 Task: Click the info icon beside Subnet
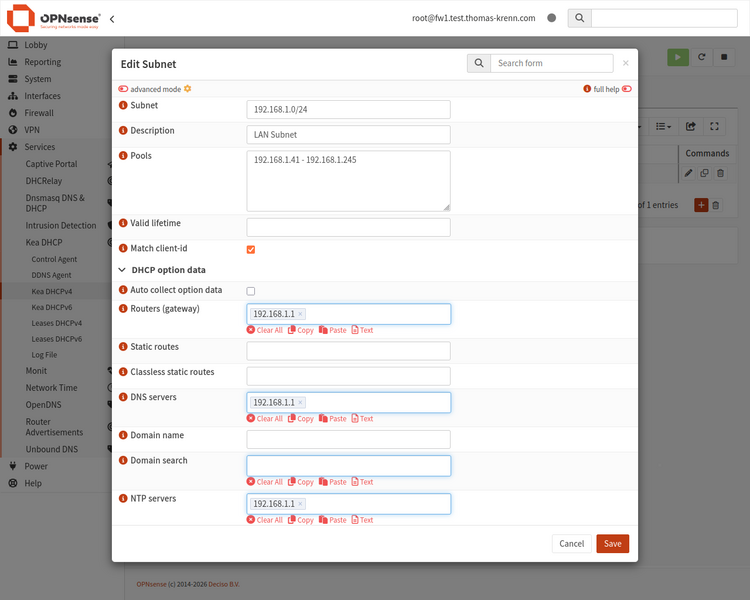pos(123,105)
